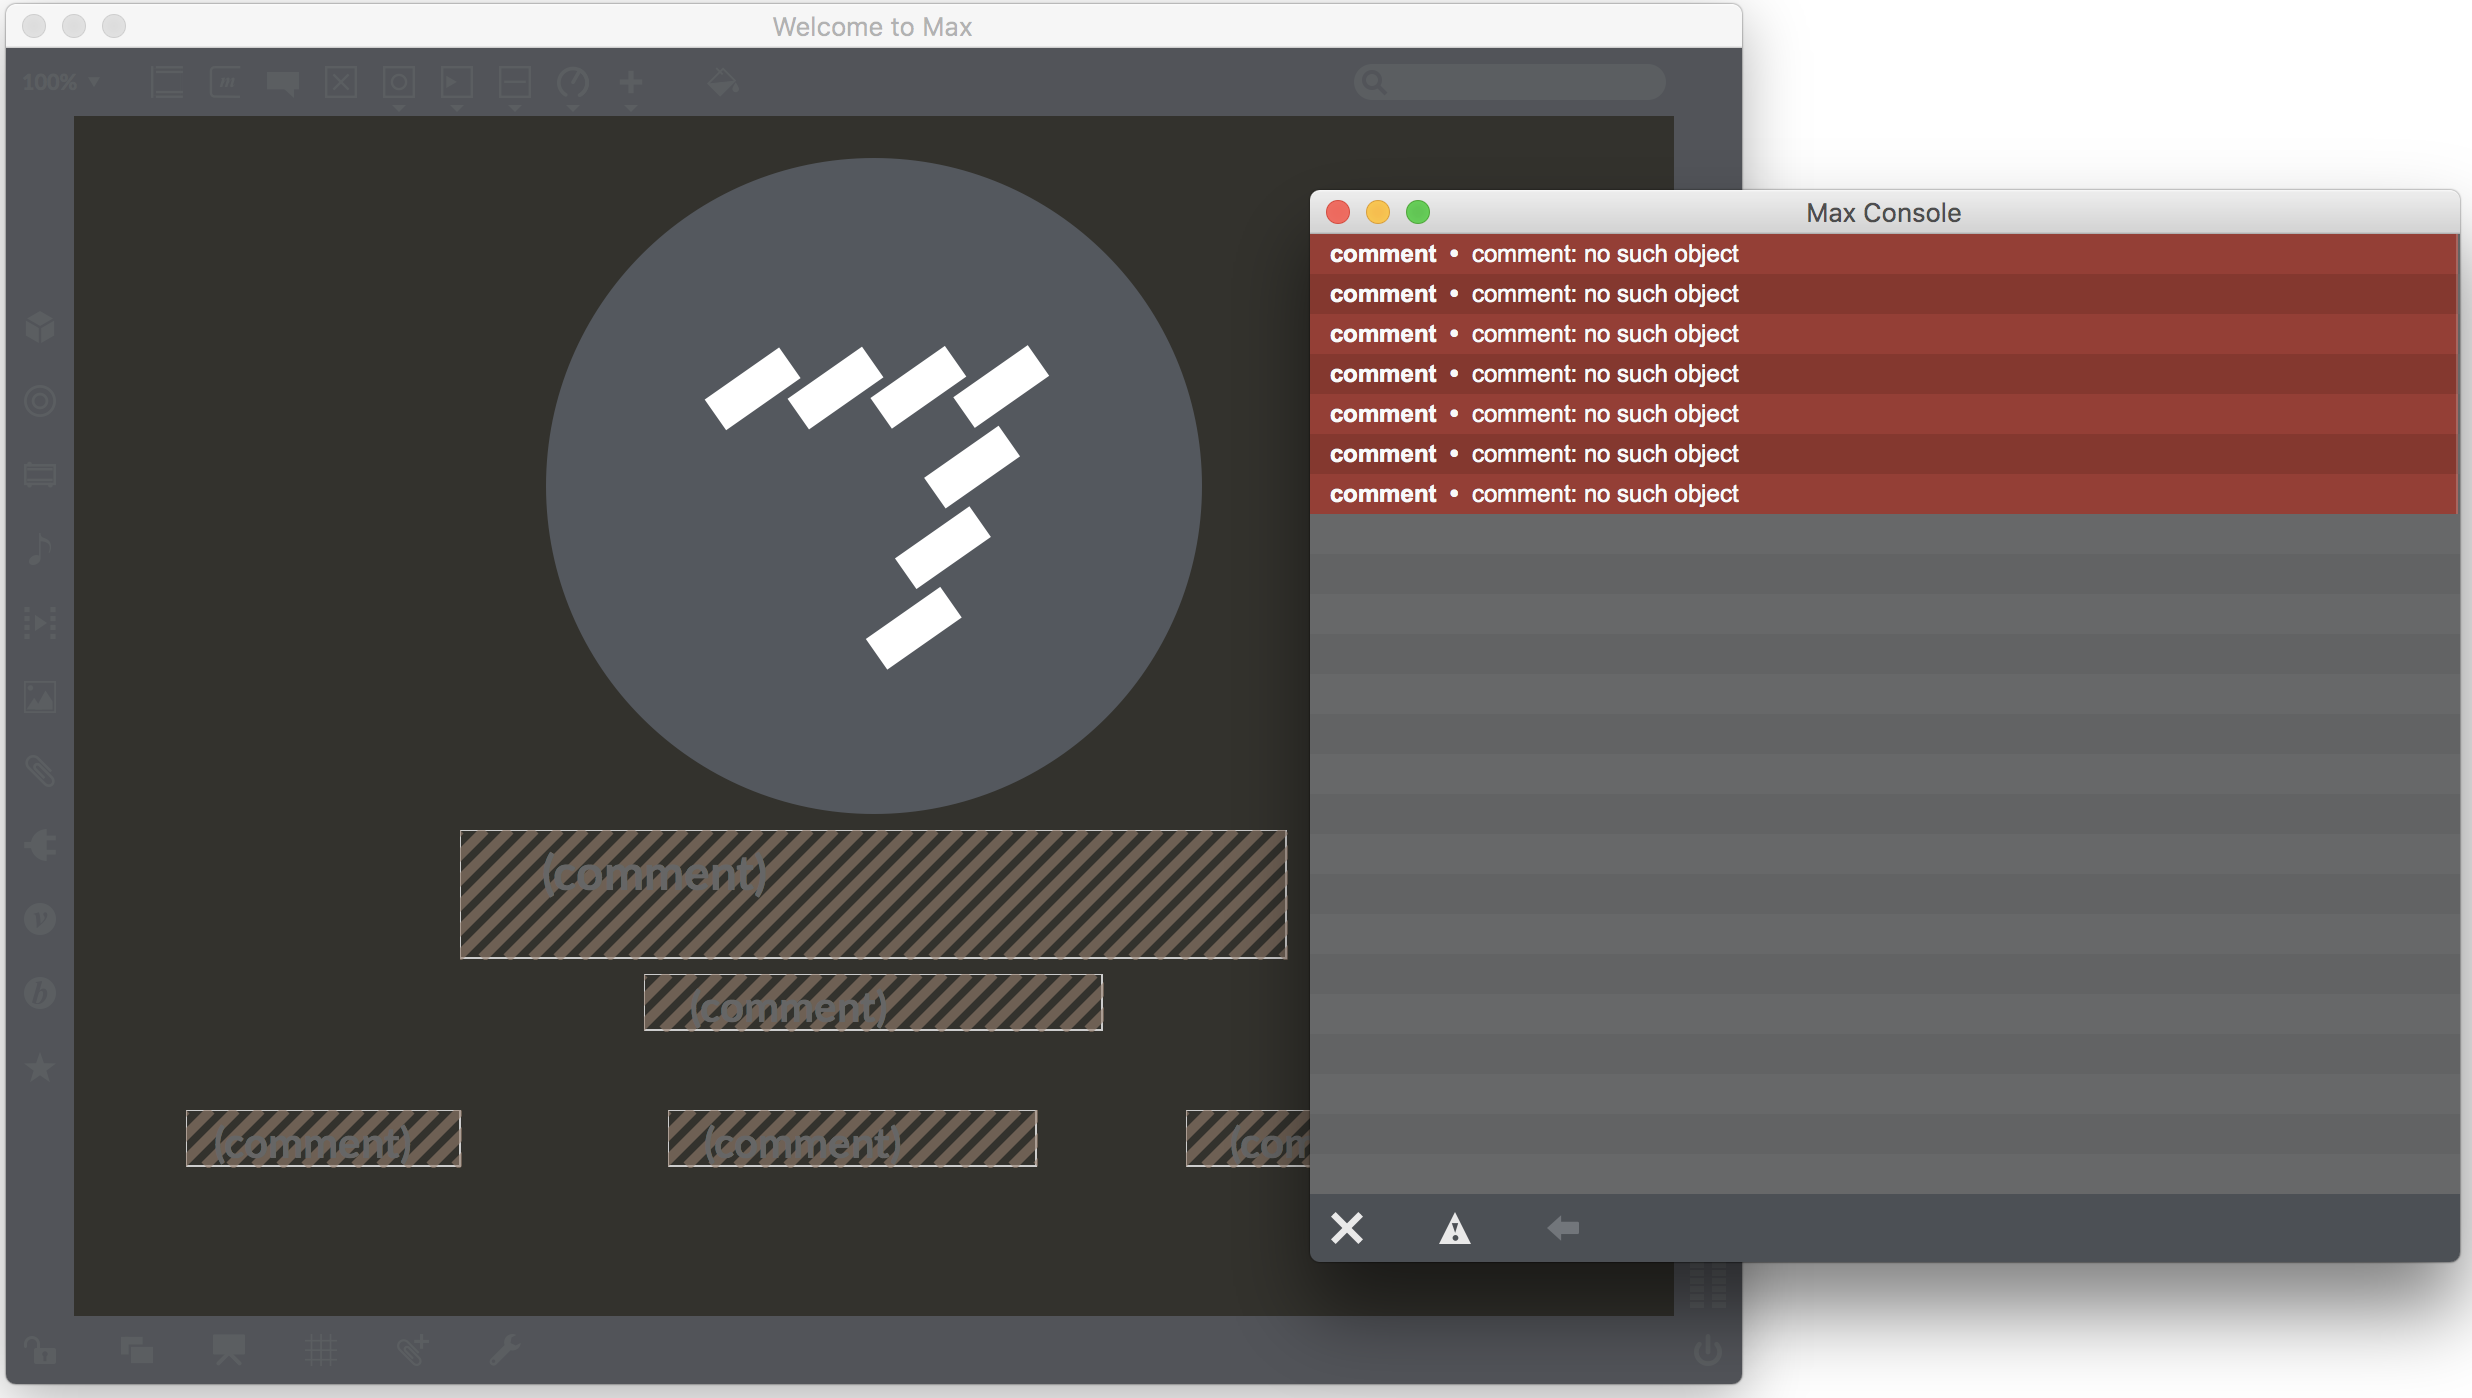Open the zoom 100% dropdown
2472x1398 pixels.
click(x=60, y=82)
